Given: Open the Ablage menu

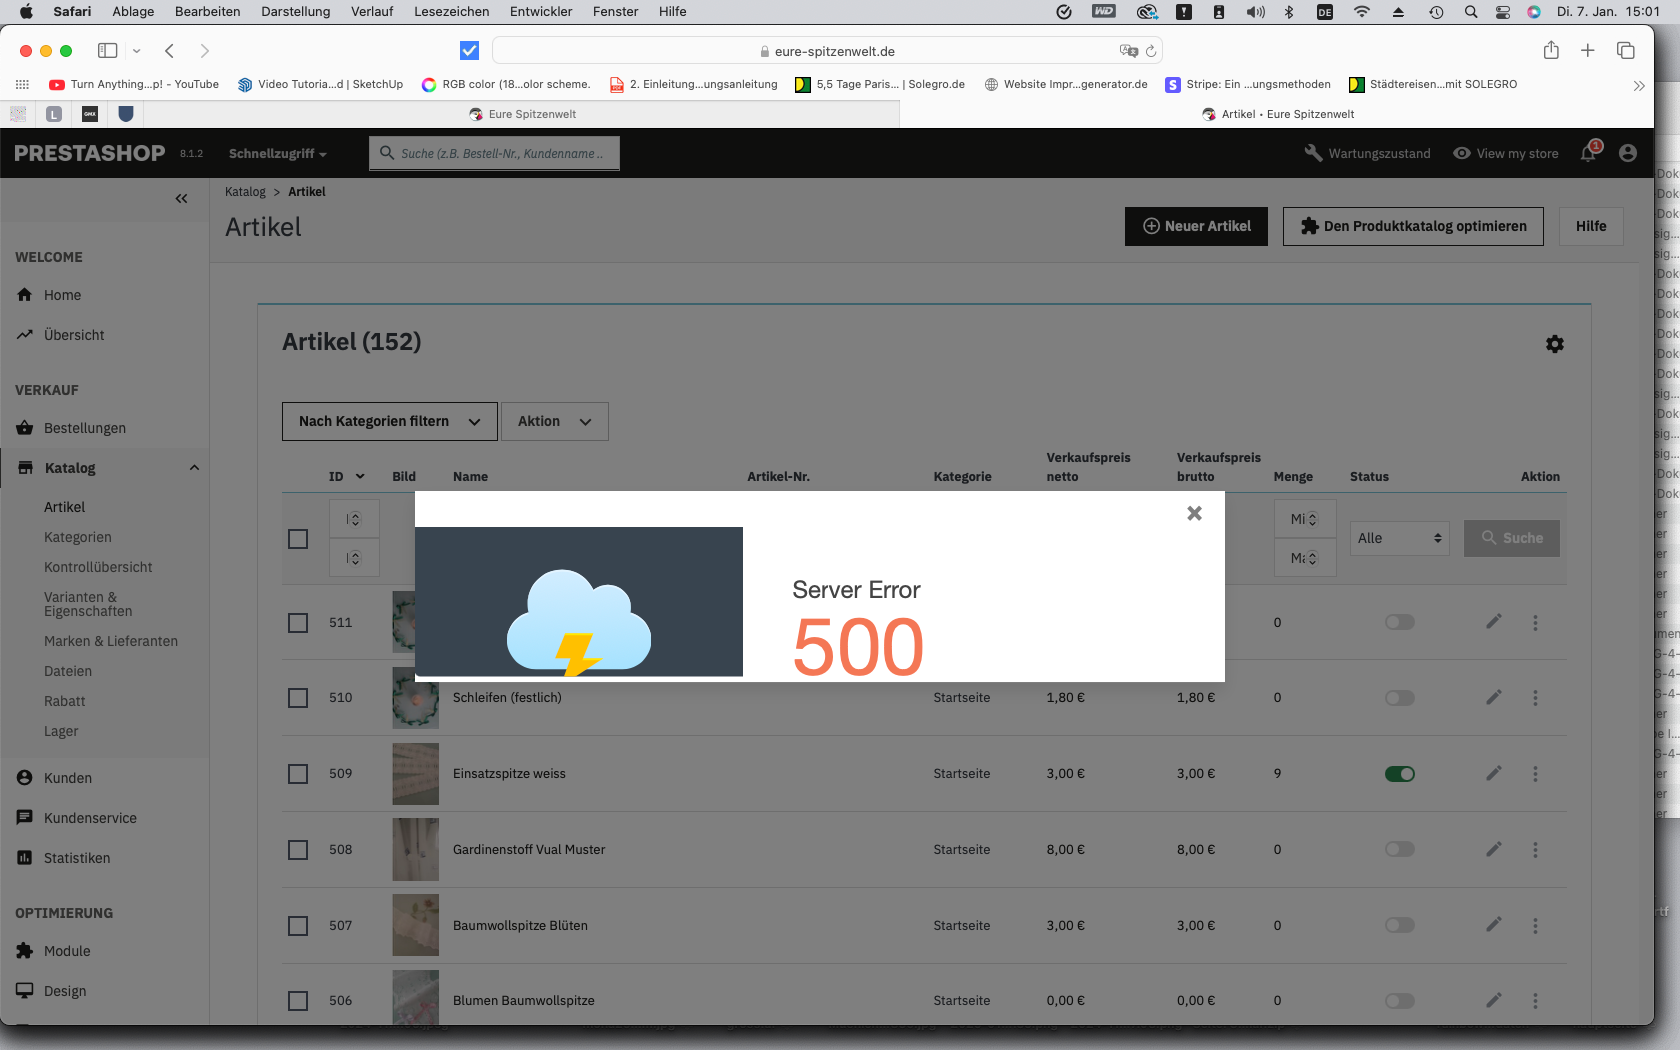Looking at the screenshot, I should [133, 12].
